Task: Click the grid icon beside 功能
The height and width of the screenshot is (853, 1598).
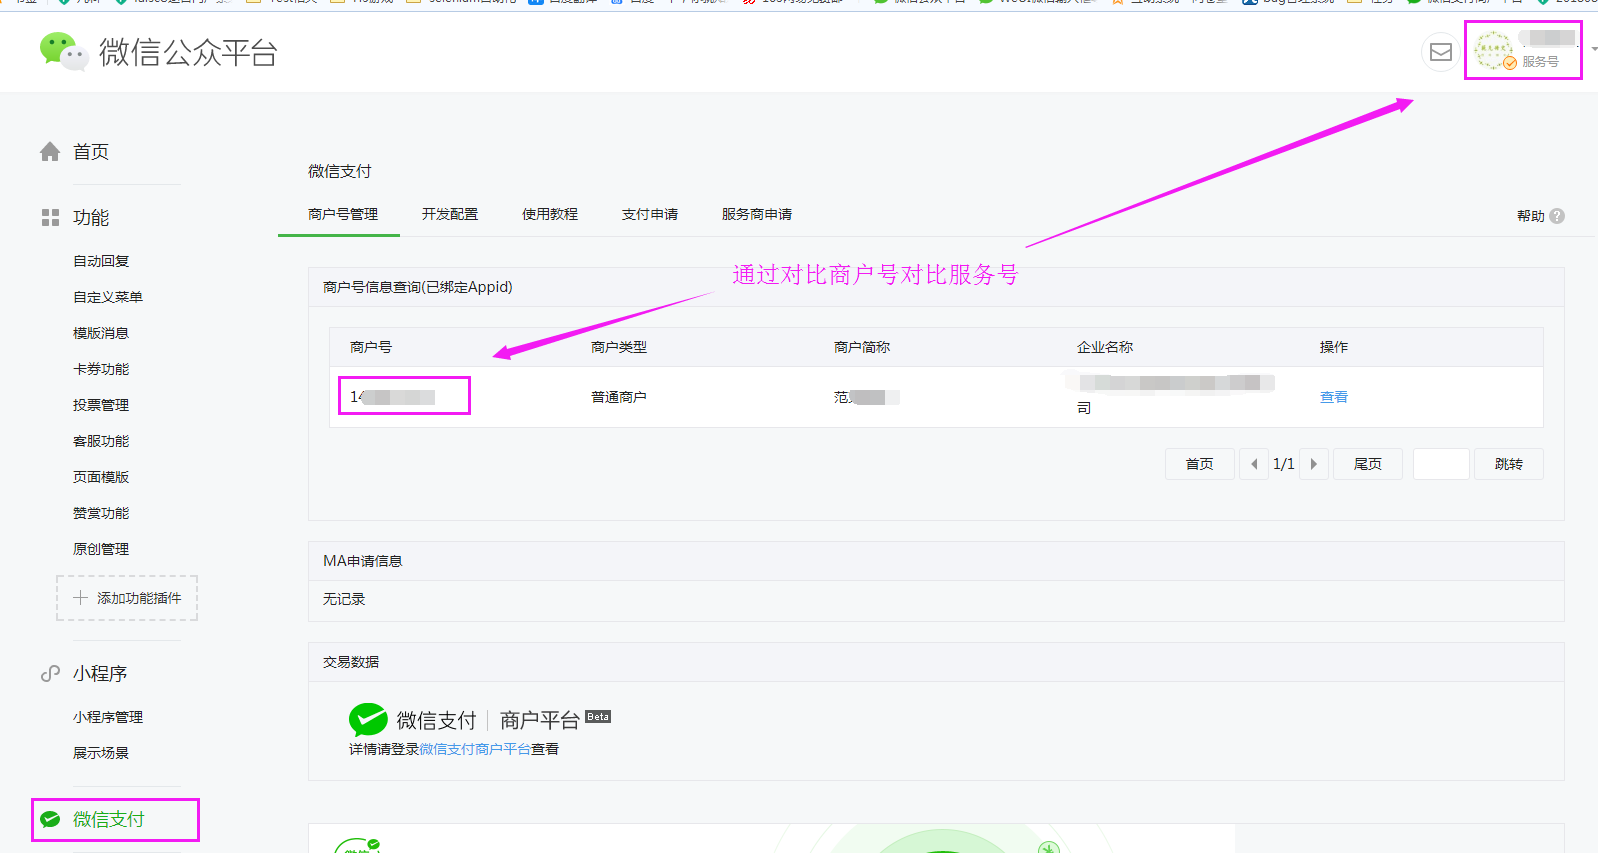Action: [50, 217]
